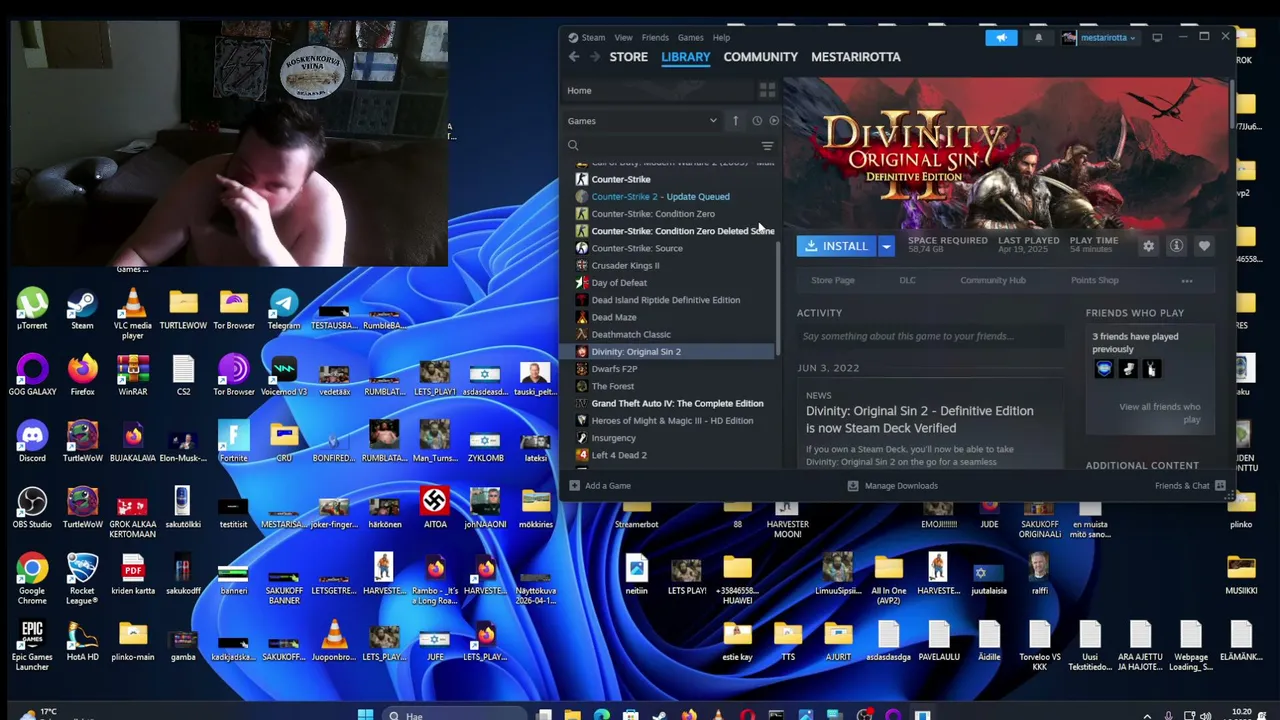Open the Steam Deck Verified news article
The width and height of the screenshot is (1280, 720).
coord(920,420)
